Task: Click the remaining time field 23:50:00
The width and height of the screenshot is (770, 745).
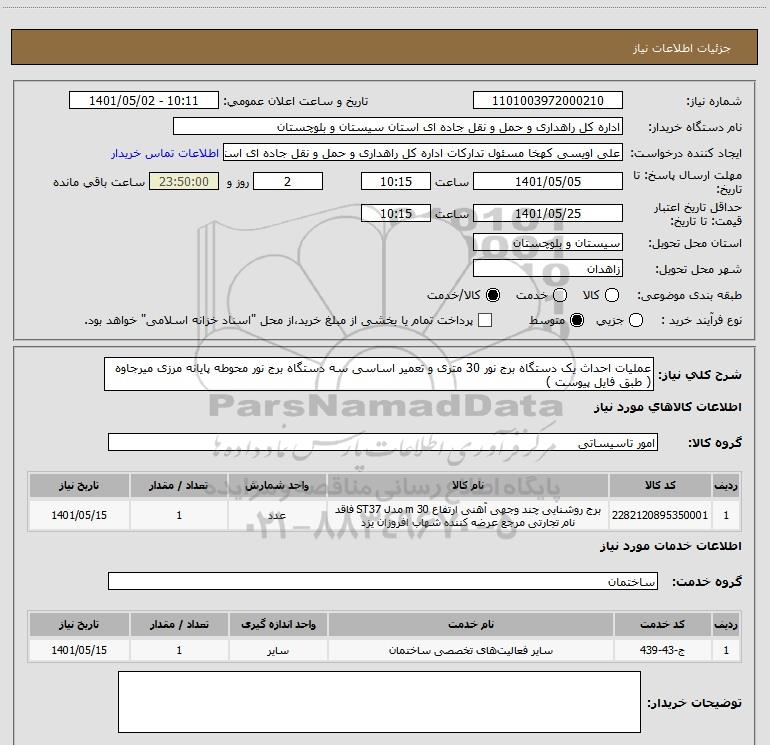Action: [x=184, y=181]
